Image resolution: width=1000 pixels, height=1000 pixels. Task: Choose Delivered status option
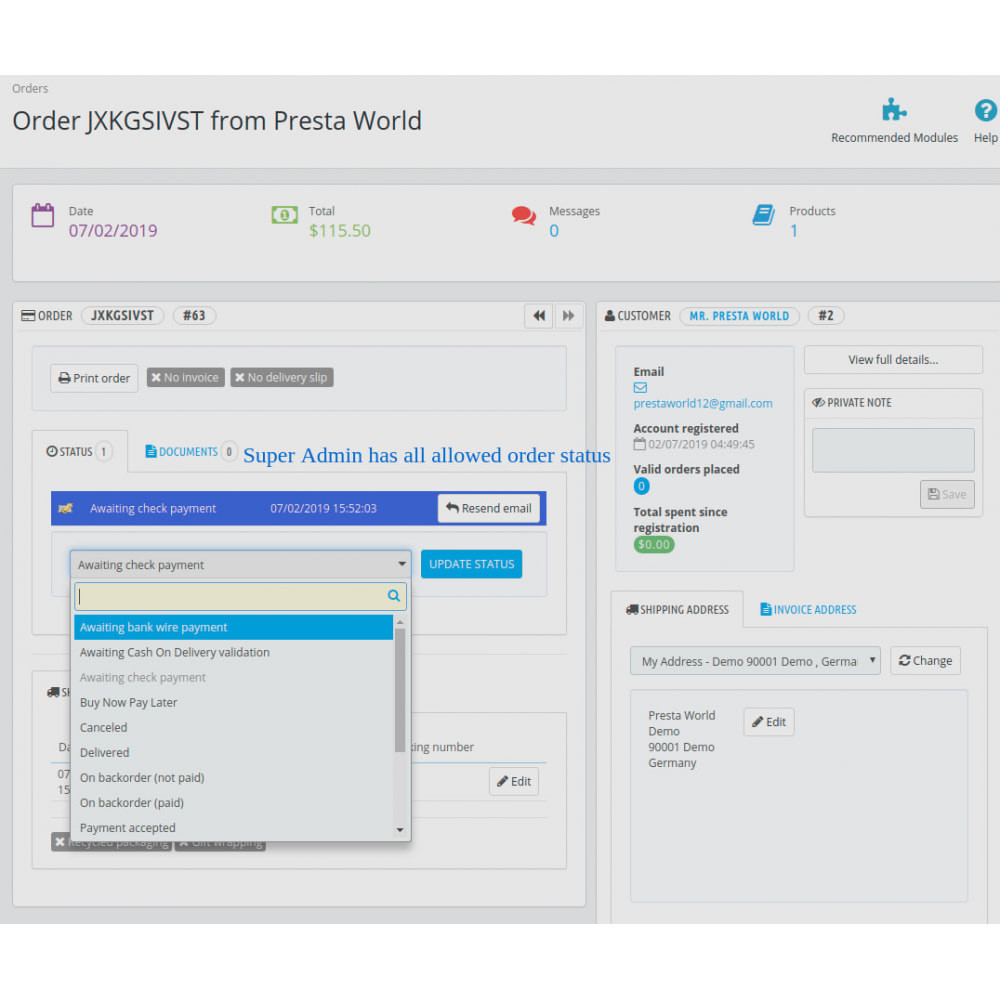(x=233, y=753)
